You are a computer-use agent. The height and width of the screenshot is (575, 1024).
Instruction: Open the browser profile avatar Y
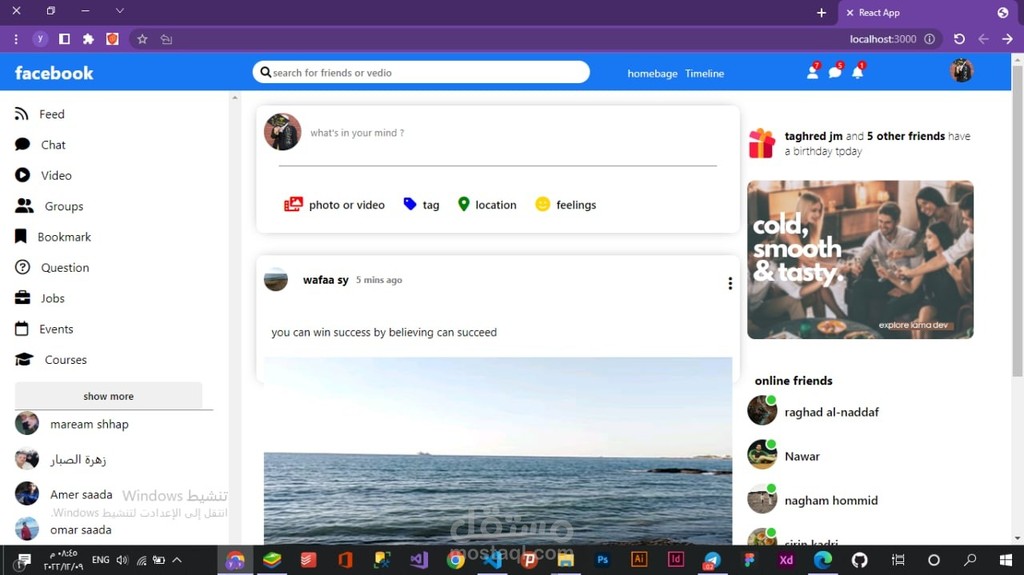click(x=40, y=39)
